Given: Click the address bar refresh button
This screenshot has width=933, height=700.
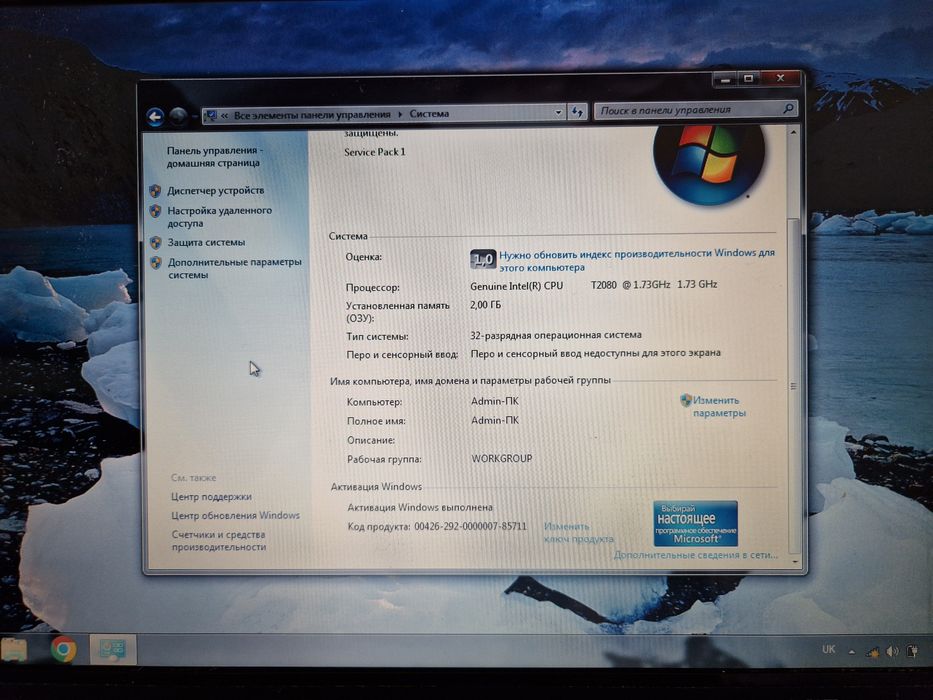Looking at the screenshot, I should 577,111.
